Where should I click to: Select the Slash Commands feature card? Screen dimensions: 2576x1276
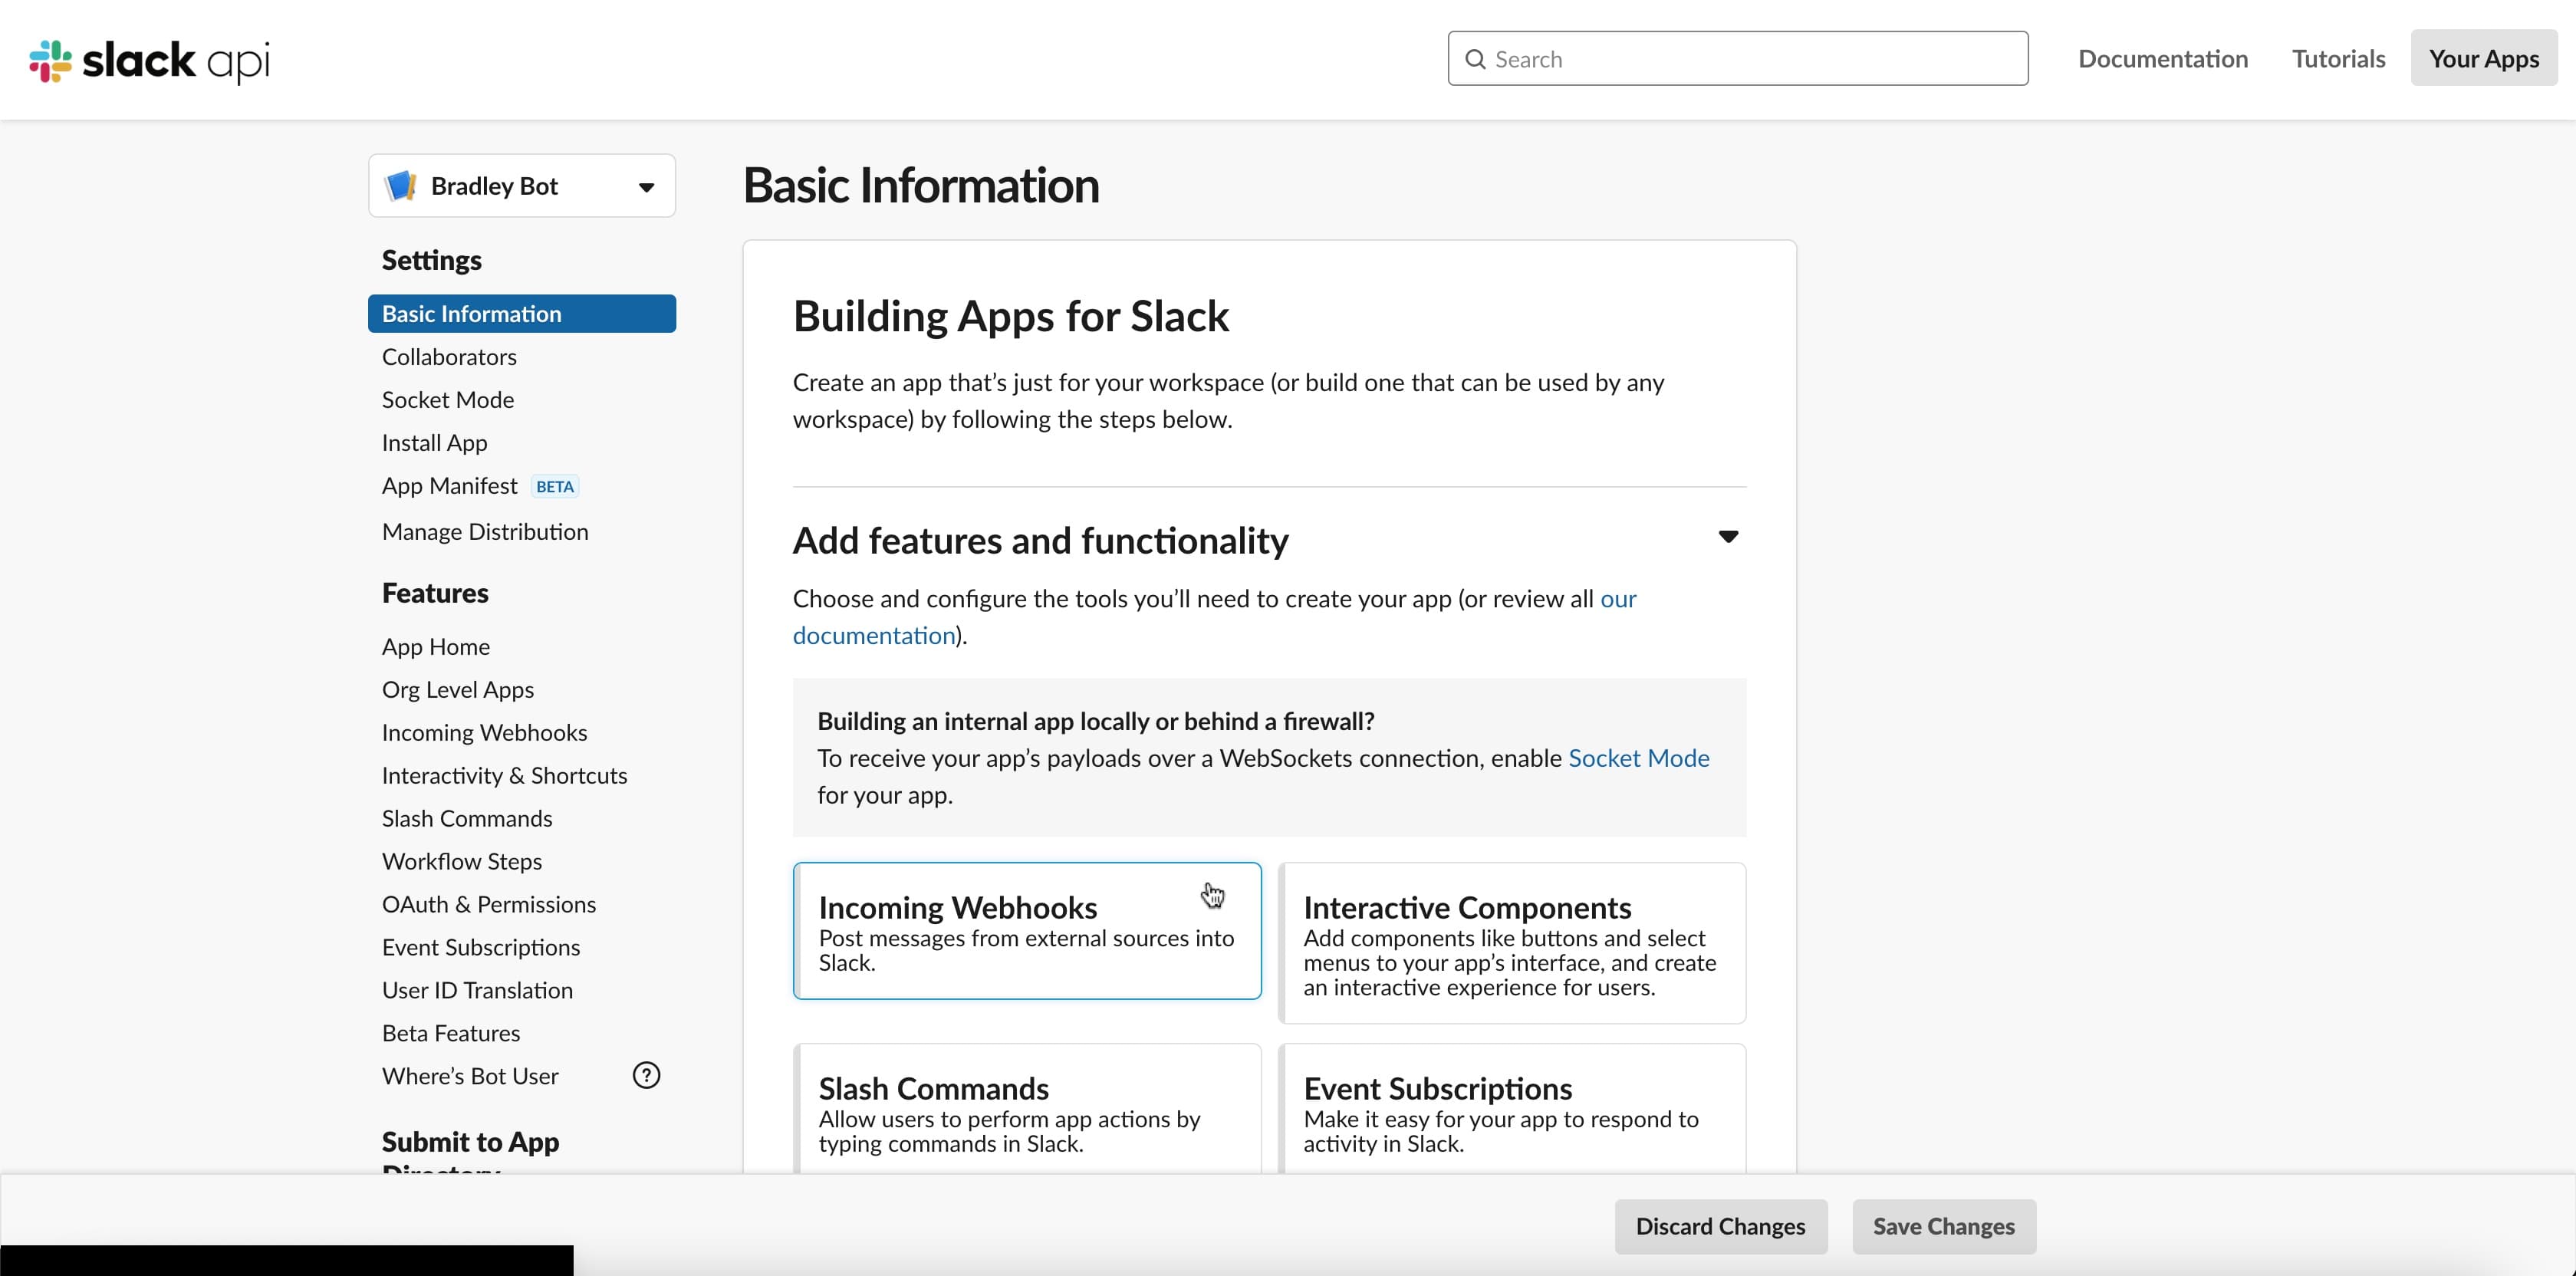(x=1027, y=1109)
